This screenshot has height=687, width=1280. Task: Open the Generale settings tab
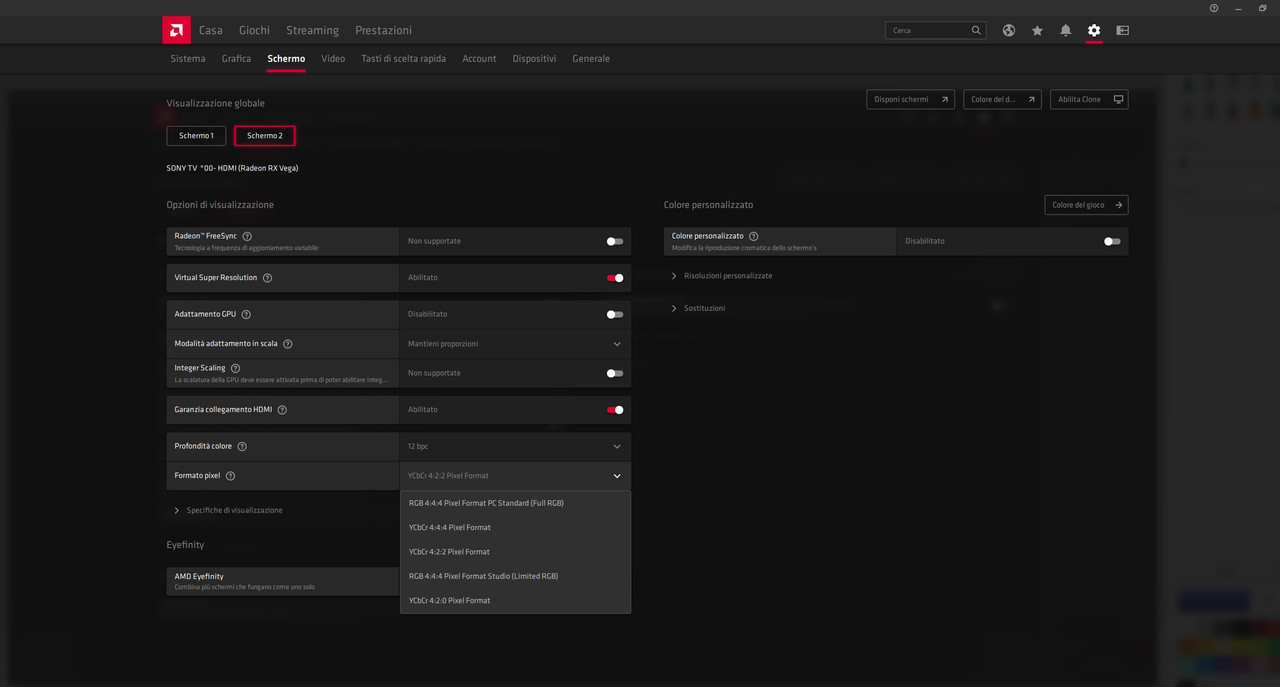pos(591,59)
